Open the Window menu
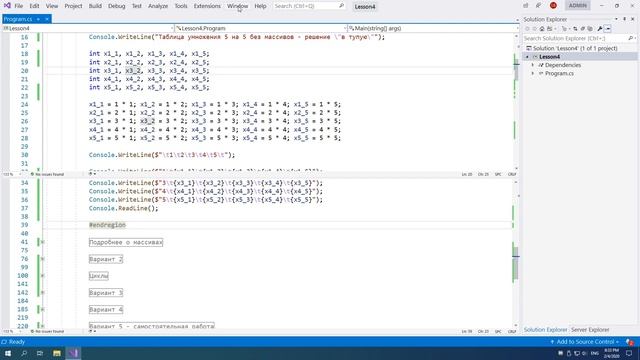The width and height of the screenshot is (640, 360). click(237, 6)
